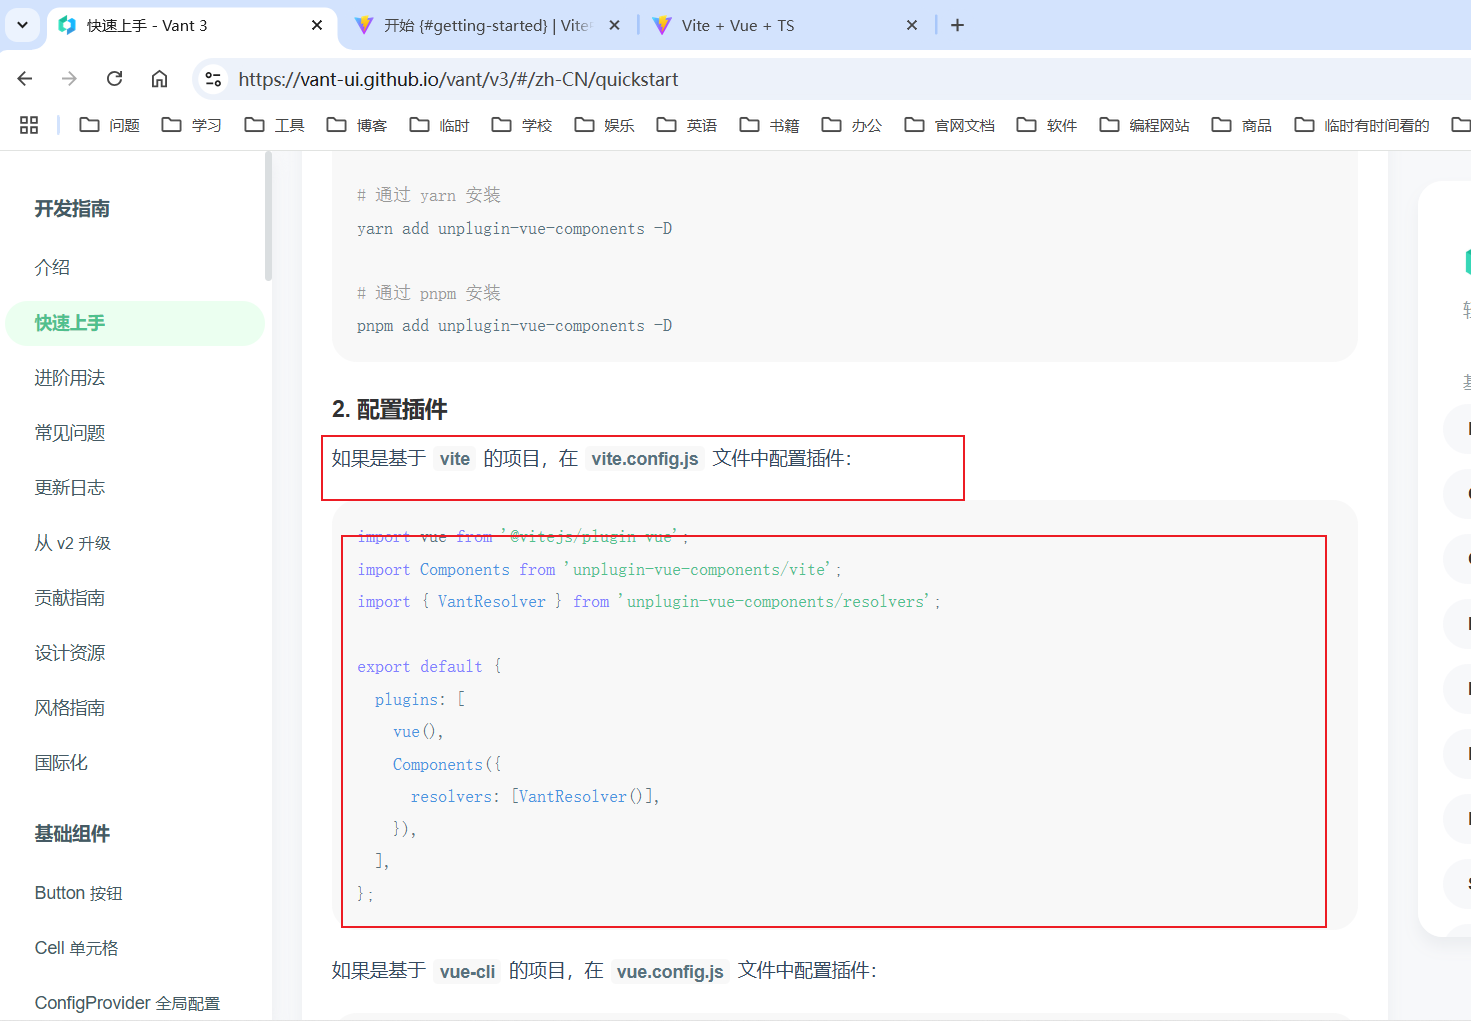Open a new browser tab
This screenshot has width=1471, height=1021.
pos(957,25)
